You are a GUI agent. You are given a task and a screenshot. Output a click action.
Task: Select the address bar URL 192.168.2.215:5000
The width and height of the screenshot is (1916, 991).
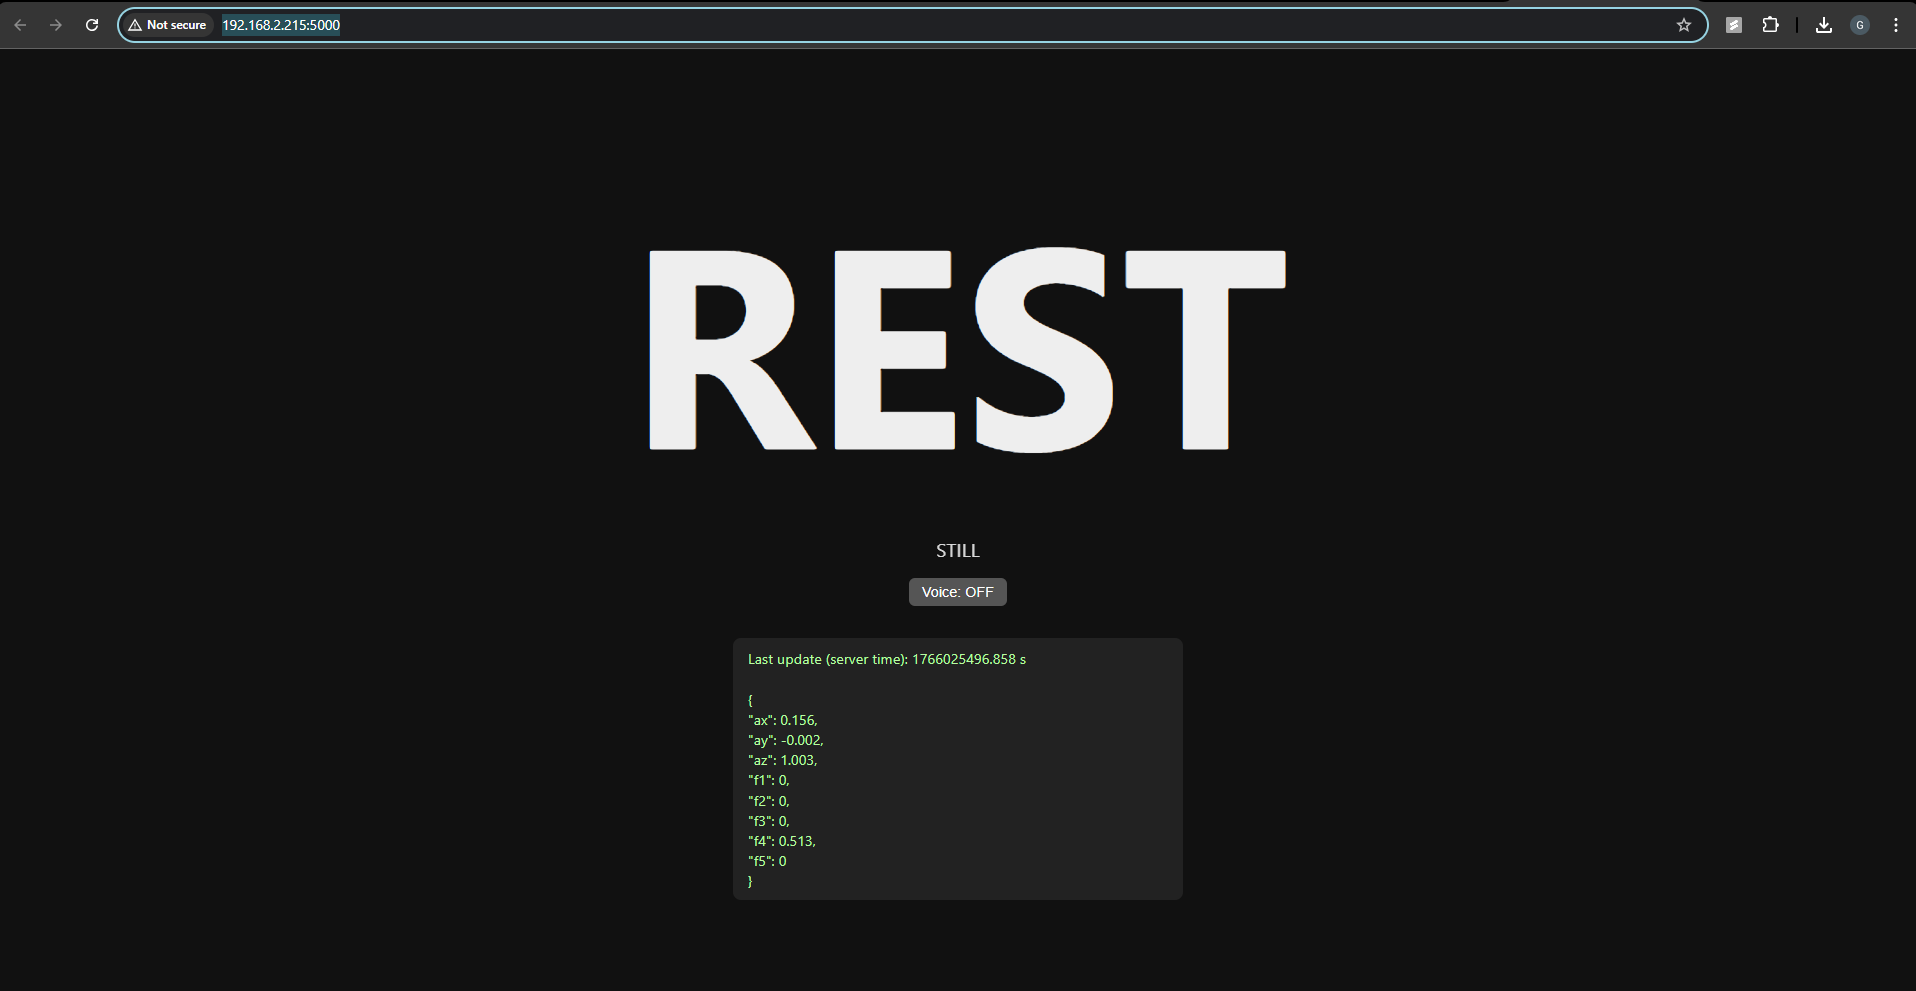281,25
